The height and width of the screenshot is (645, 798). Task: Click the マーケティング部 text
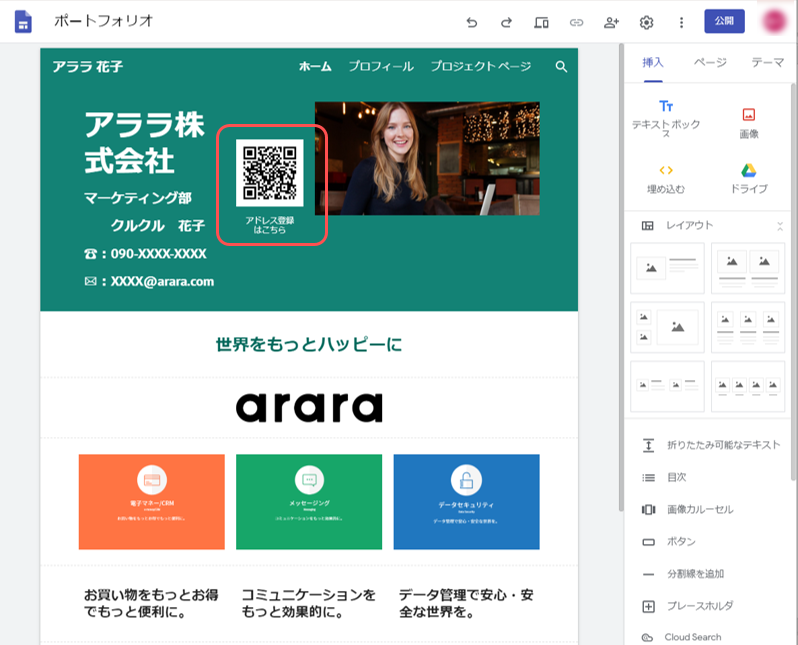tap(137, 198)
